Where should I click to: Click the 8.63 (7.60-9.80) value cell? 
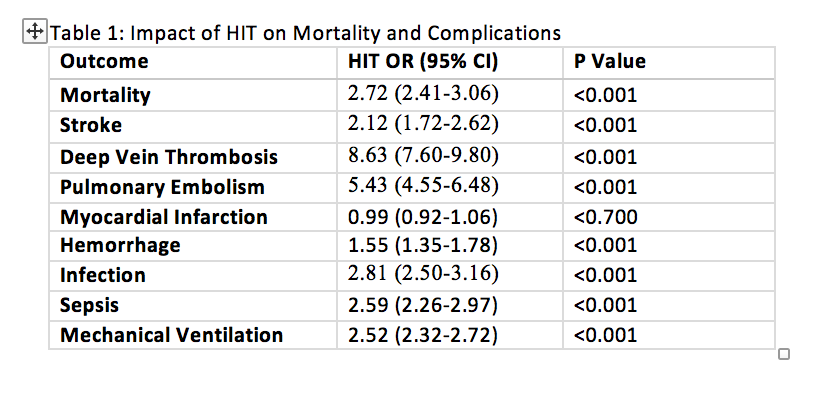450,158
